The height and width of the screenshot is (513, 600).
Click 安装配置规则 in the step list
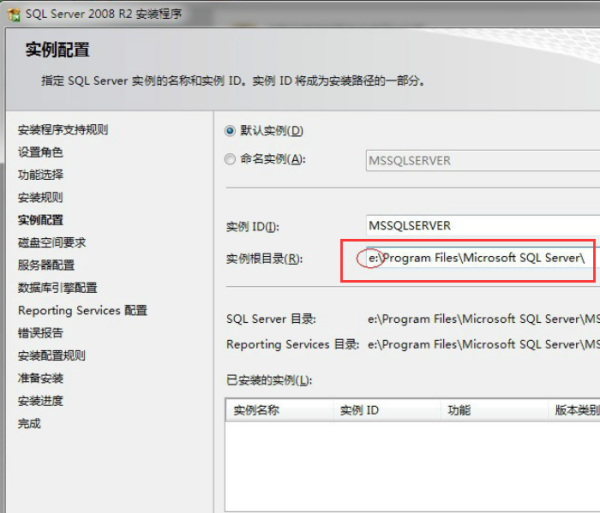[52, 355]
